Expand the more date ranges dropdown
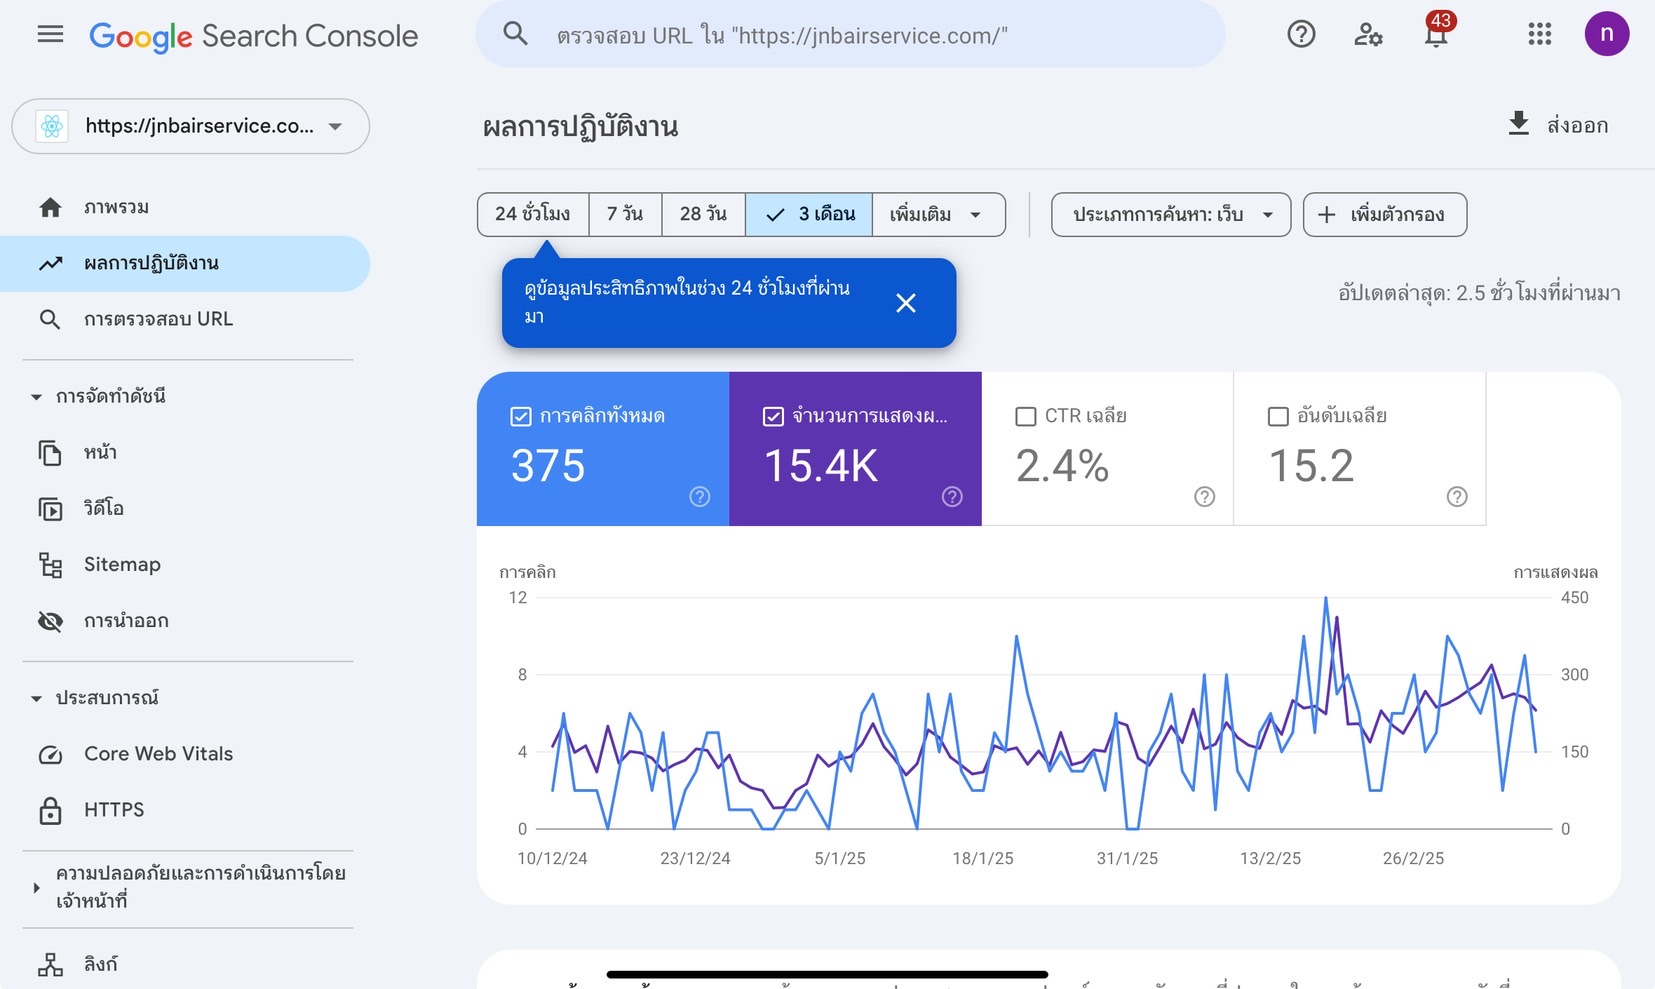1655x989 pixels. (938, 215)
